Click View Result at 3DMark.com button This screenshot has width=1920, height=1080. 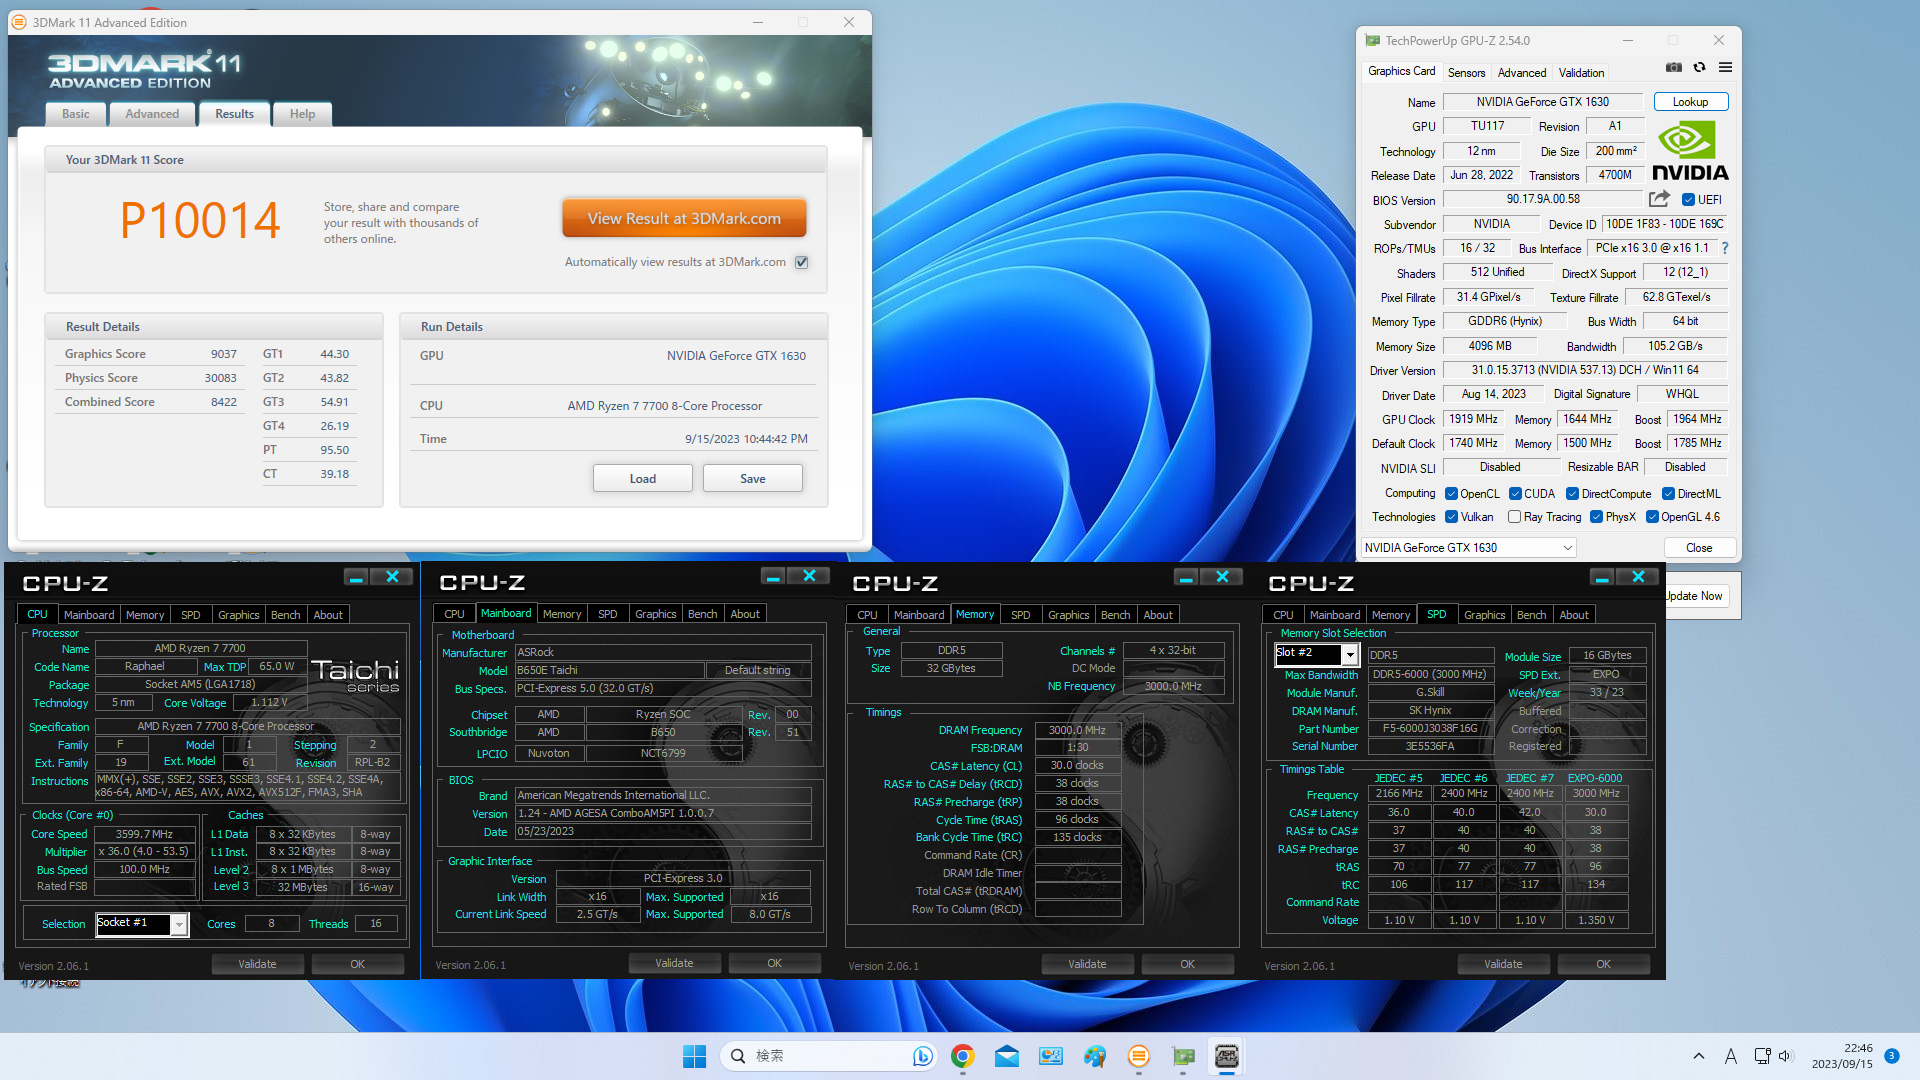click(684, 219)
